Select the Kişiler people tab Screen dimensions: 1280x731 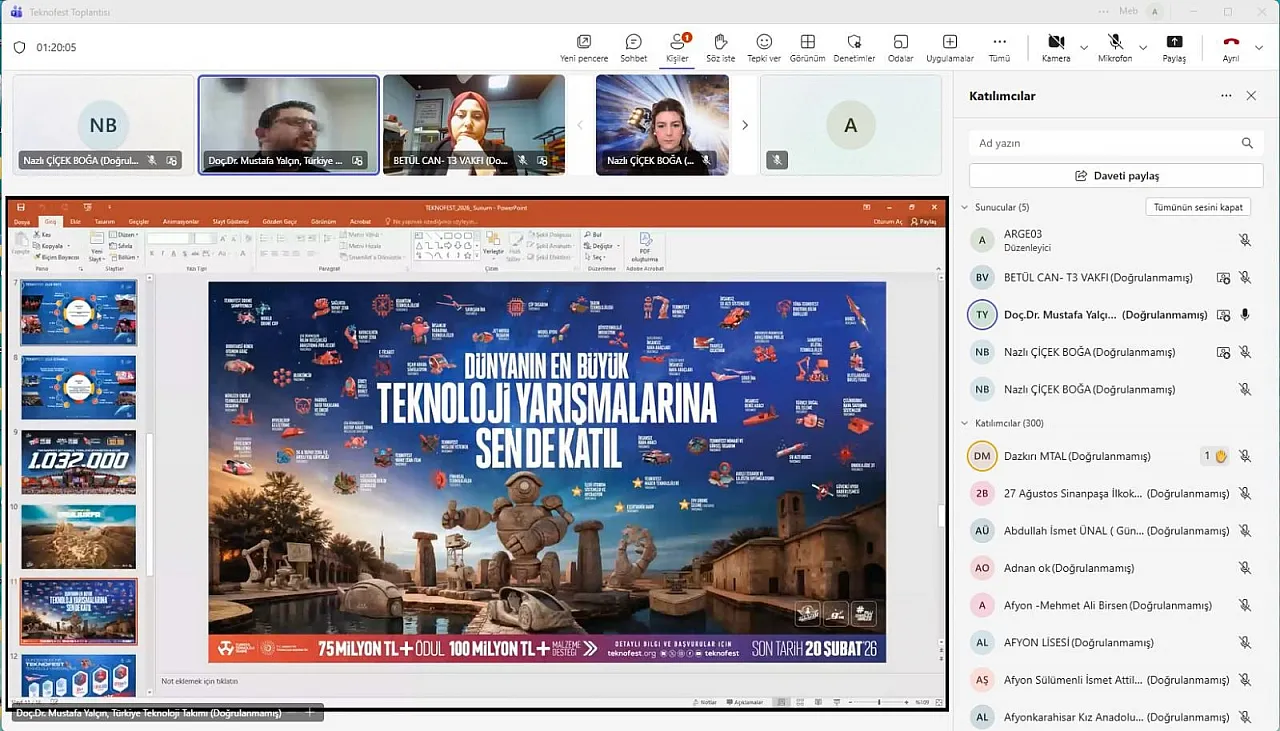(678, 42)
